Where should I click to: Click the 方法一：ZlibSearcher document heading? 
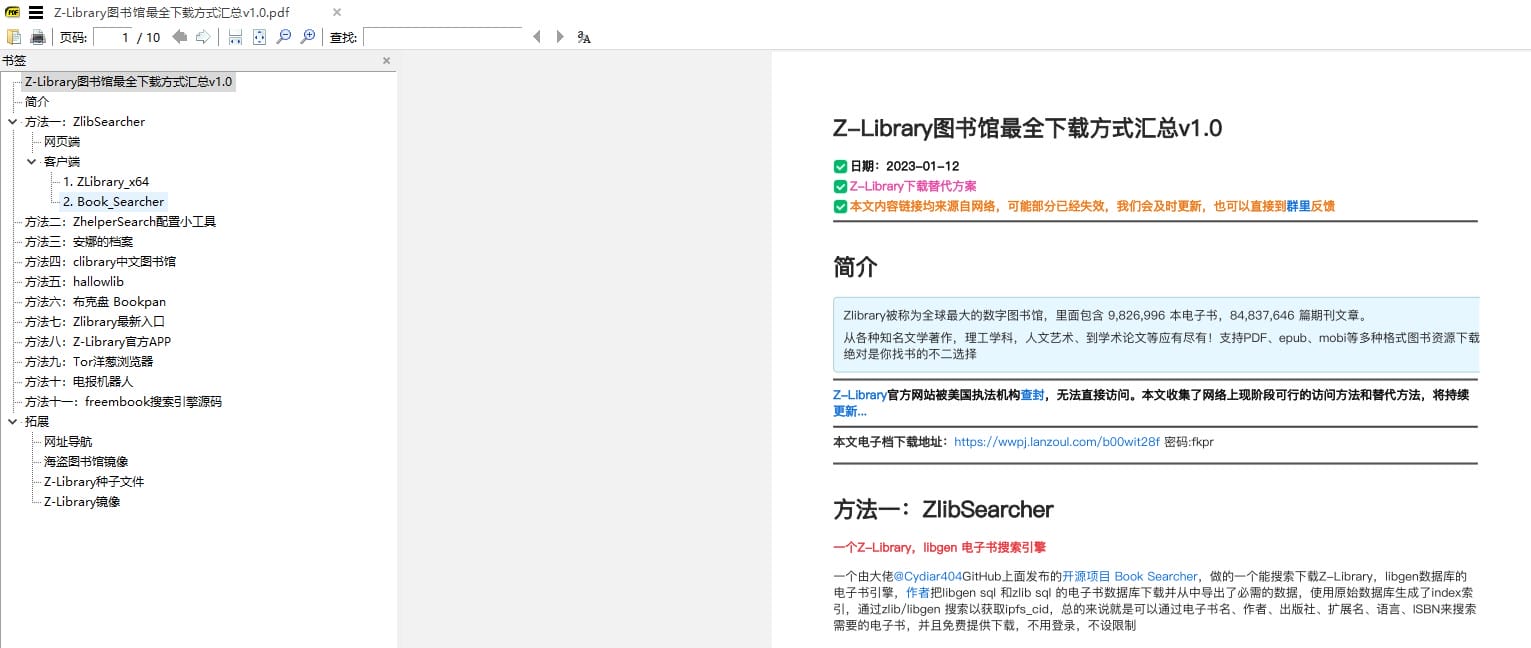coord(943,509)
